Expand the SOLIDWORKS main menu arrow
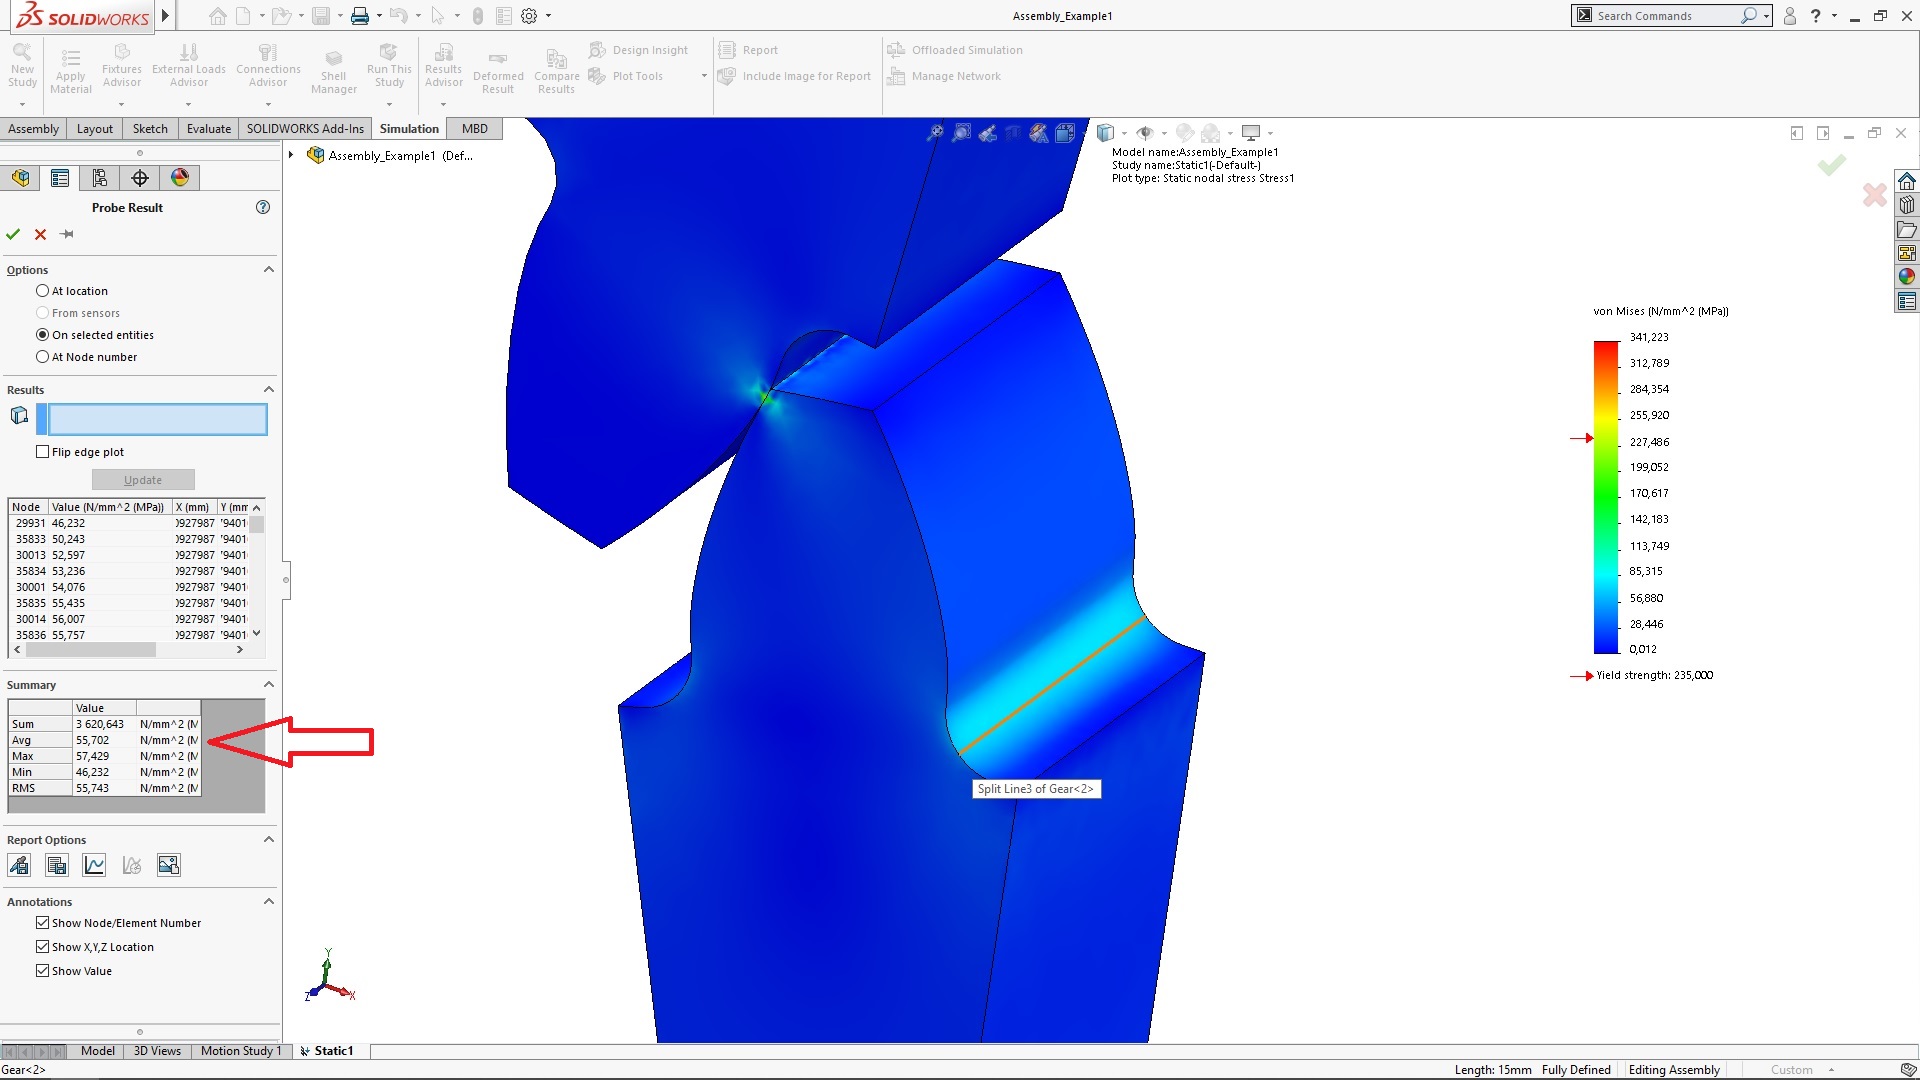Image resolution: width=1920 pixels, height=1080 pixels. [x=166, y=16]
